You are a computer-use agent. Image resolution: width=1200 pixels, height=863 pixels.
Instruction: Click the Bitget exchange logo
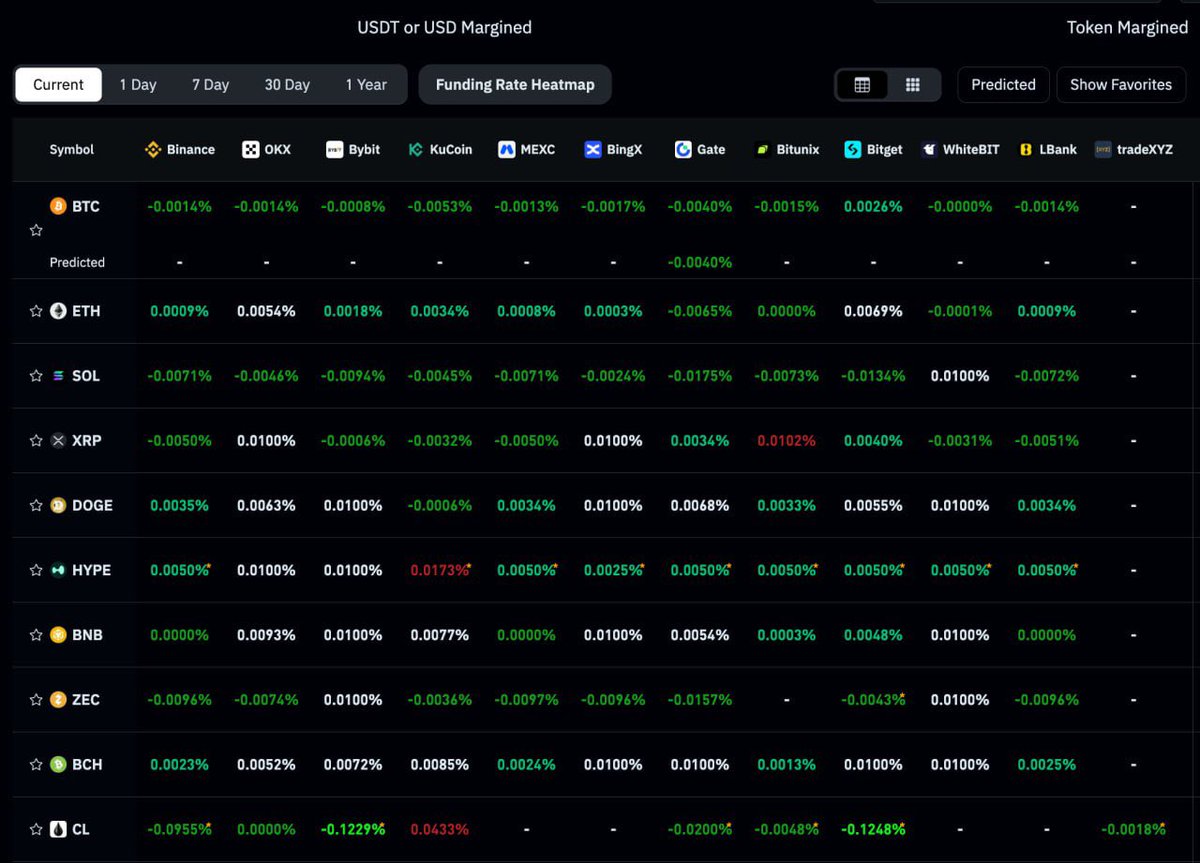pyautogui.click(x=853, y=150)
